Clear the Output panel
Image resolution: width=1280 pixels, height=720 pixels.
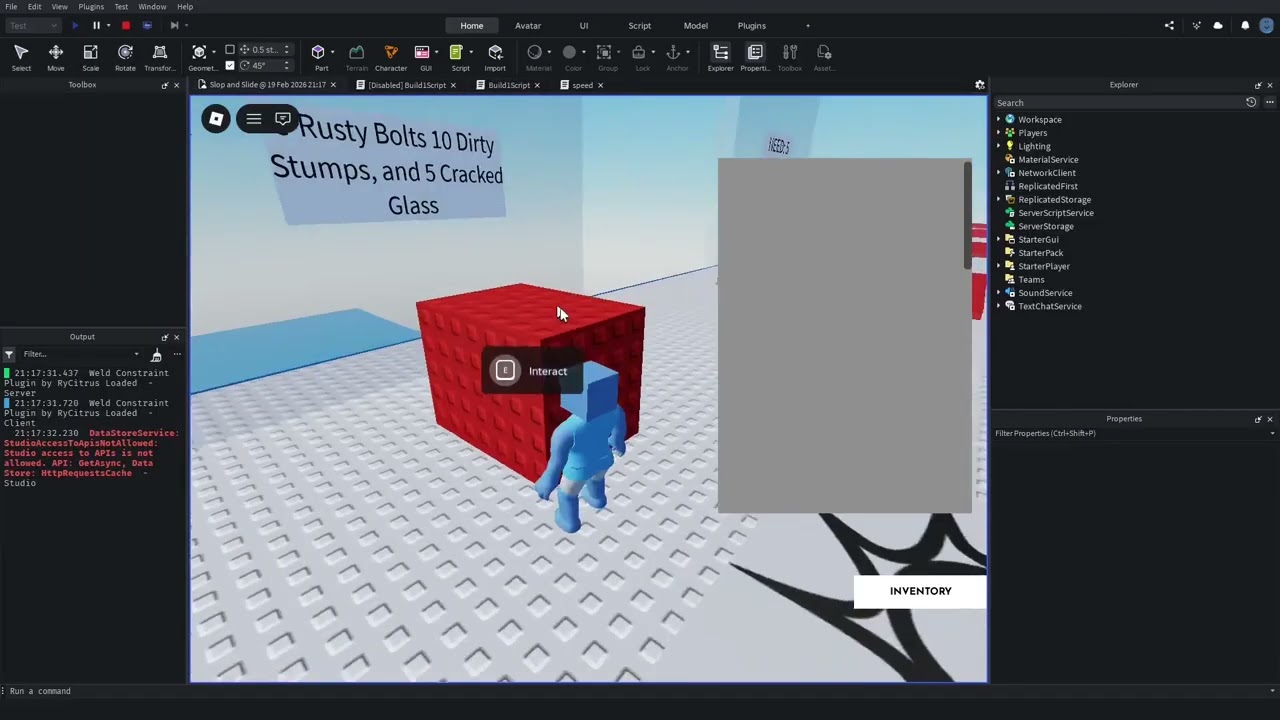pyautogui.click(x=156, y=355)
